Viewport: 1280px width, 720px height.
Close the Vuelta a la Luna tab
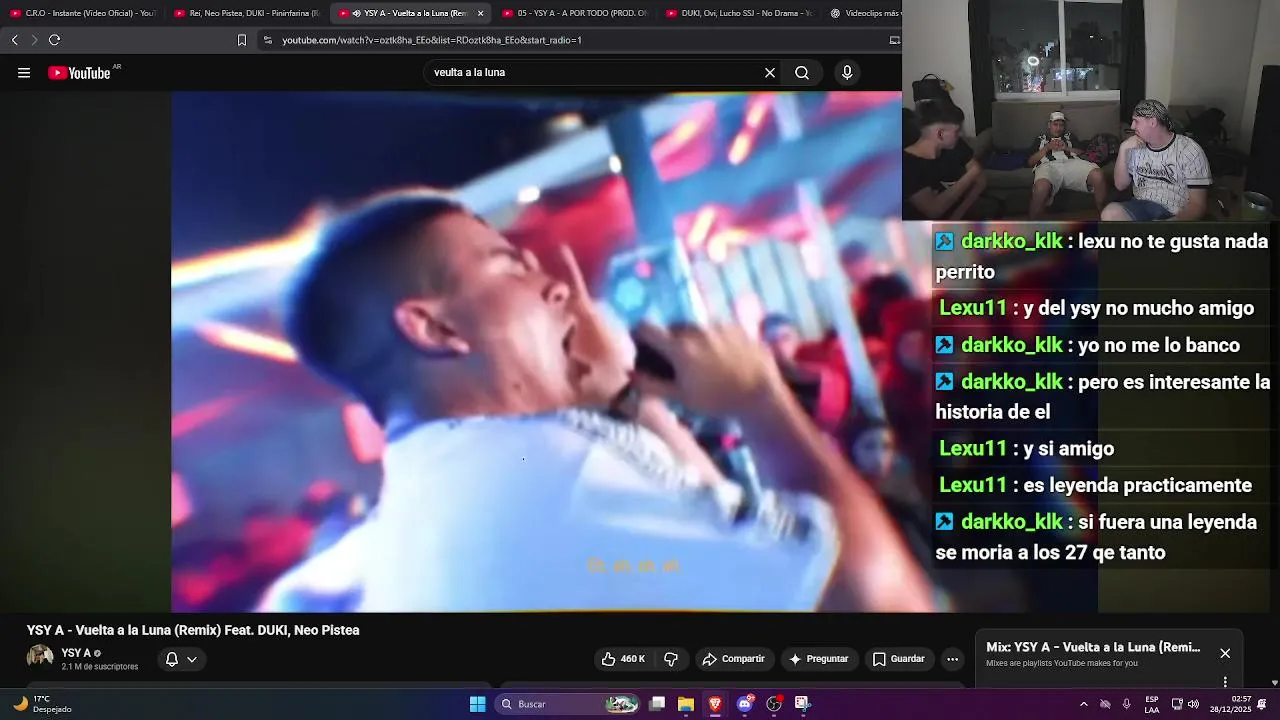pos(480,13)
